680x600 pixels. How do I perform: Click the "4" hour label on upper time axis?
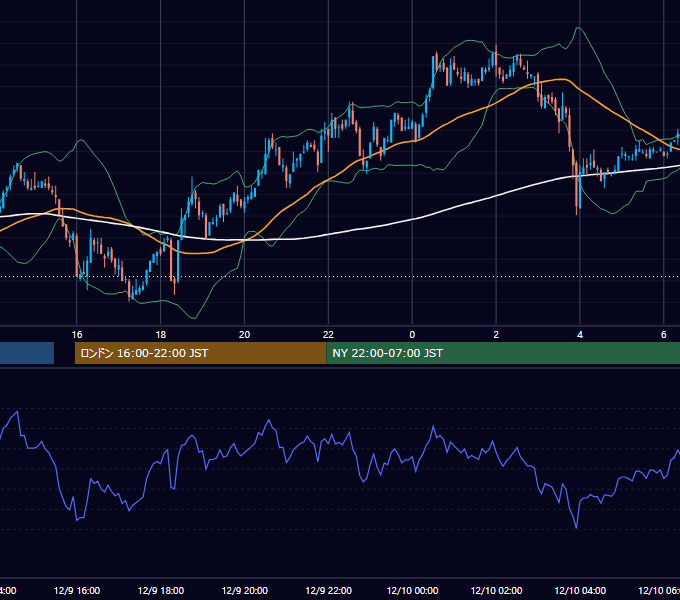580,334
